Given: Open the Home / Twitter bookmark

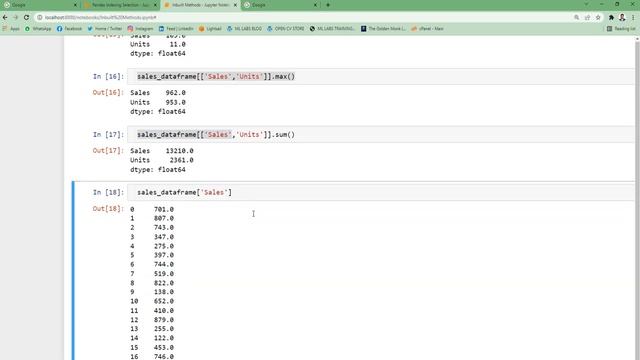Looking at the screenshot, I should (104, 29).
